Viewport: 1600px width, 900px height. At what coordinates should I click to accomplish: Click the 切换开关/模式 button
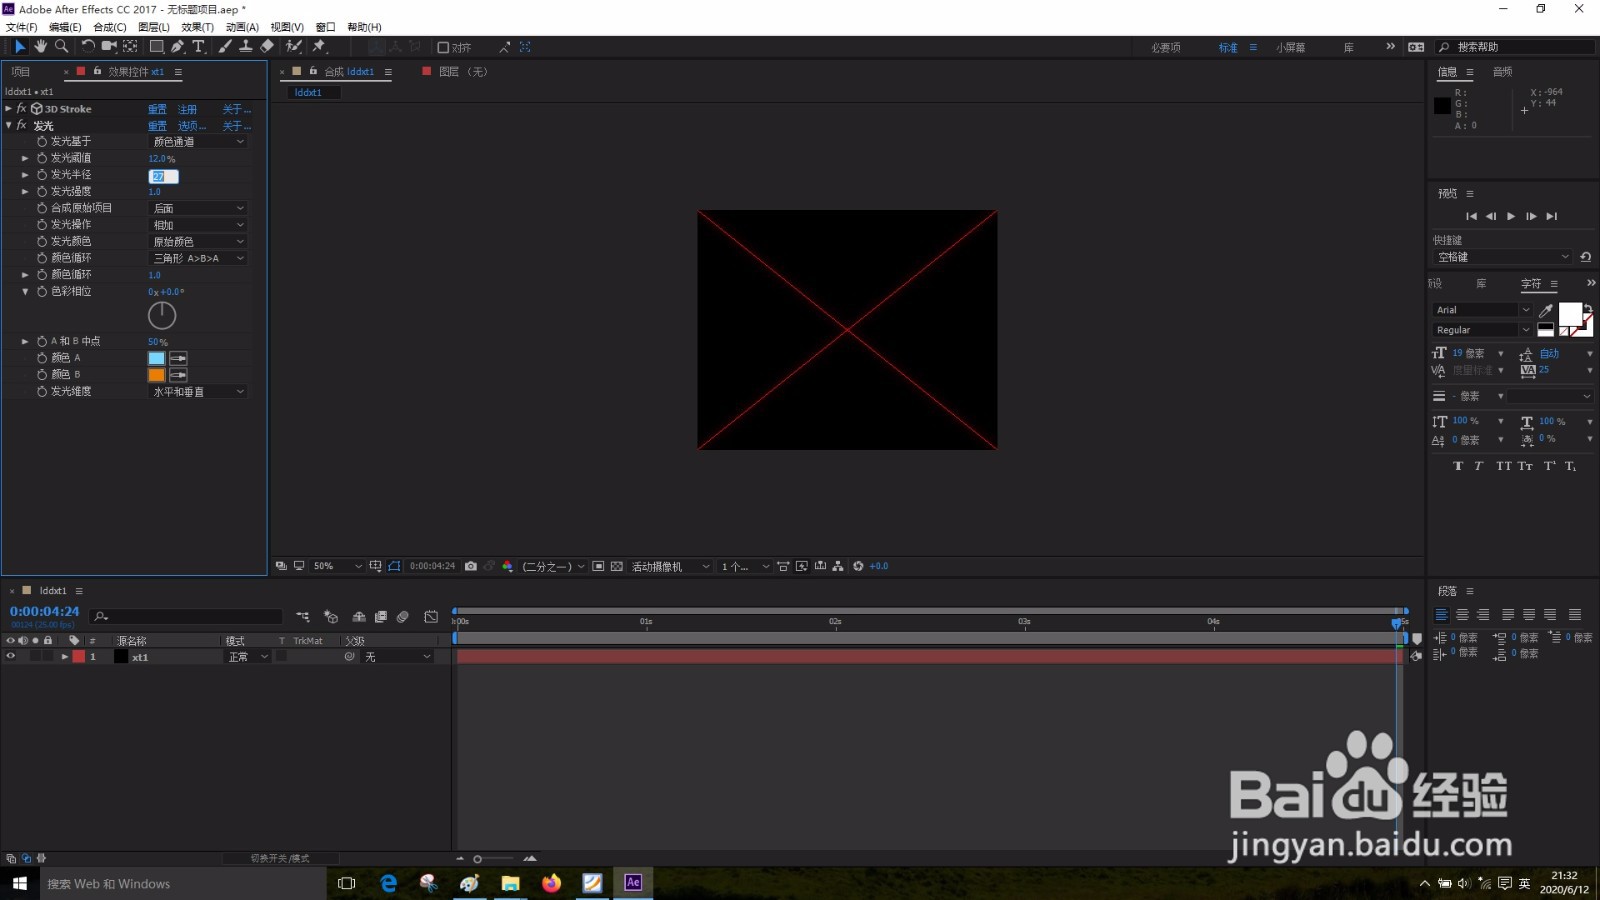280,858
